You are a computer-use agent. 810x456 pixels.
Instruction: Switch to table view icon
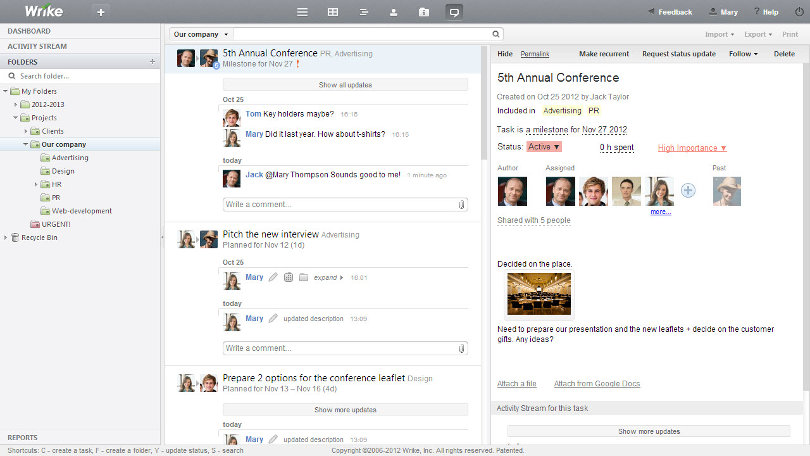333,12
